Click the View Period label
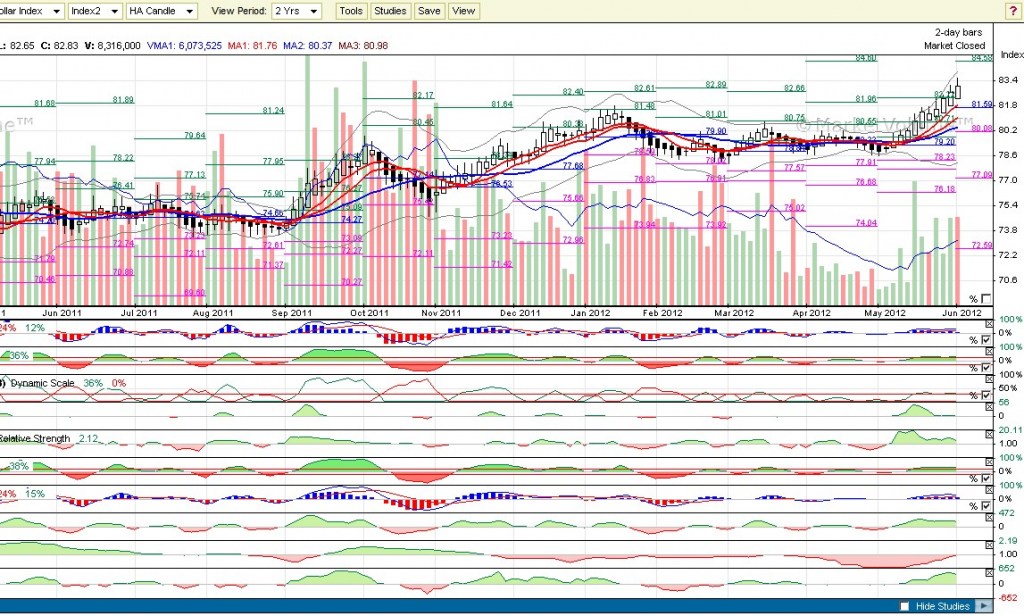Image resolution: width=1024 pixels, height=616 pixels. tap(239, 11)
